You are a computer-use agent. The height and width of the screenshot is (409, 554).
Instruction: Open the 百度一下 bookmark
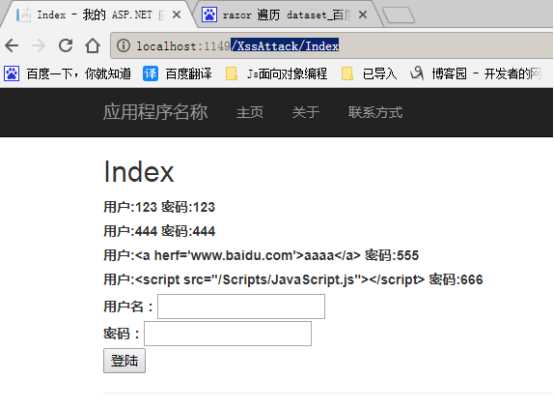(x=67, y=74)
